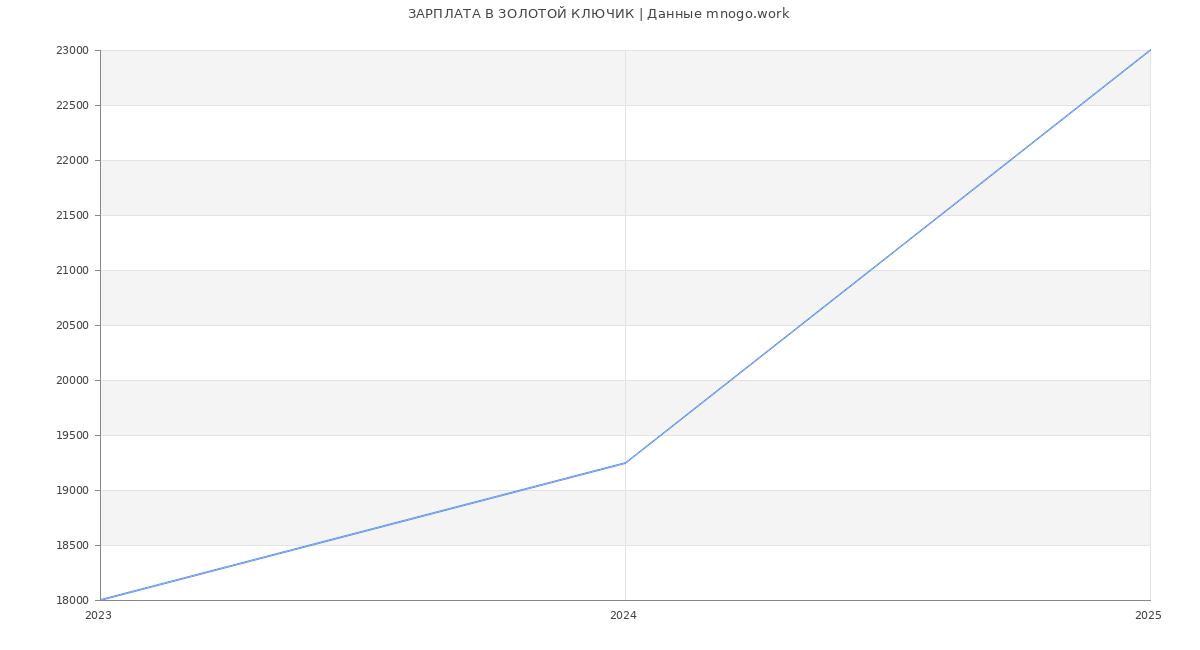Screen dimensions: 1200x650
Task: Click the 2025 x-axis label
Action: pos(1148,616)
